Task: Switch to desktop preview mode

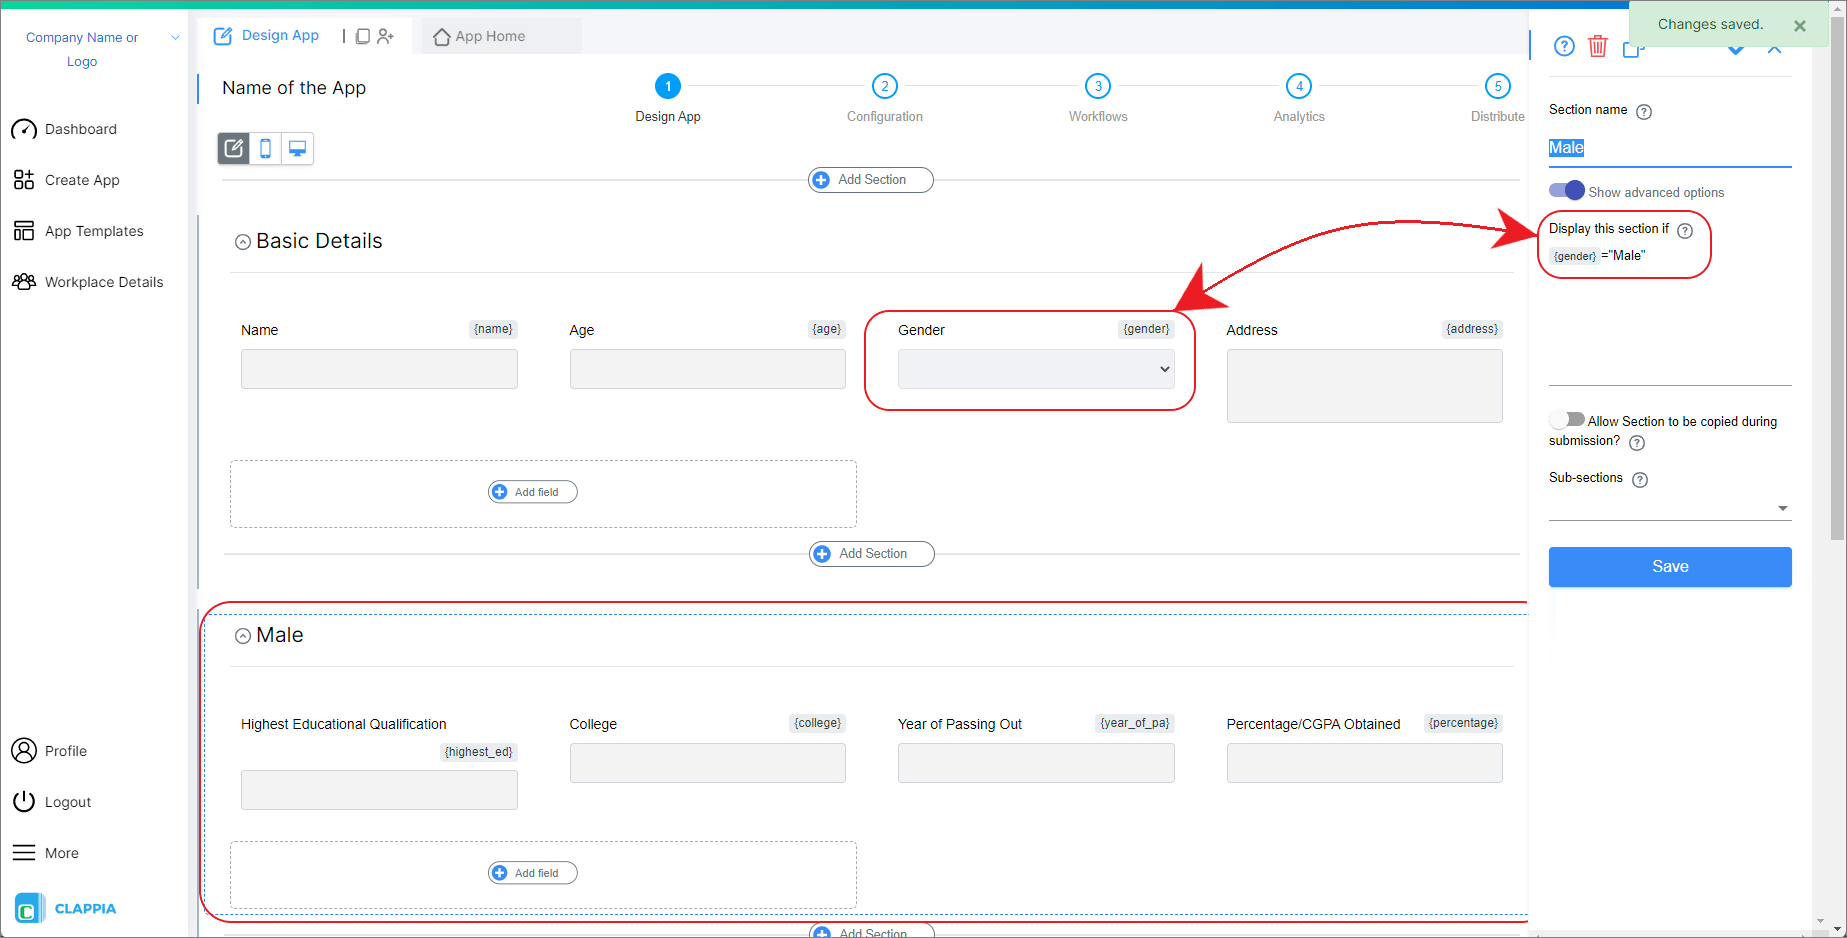Action: (x=297, y=148)
